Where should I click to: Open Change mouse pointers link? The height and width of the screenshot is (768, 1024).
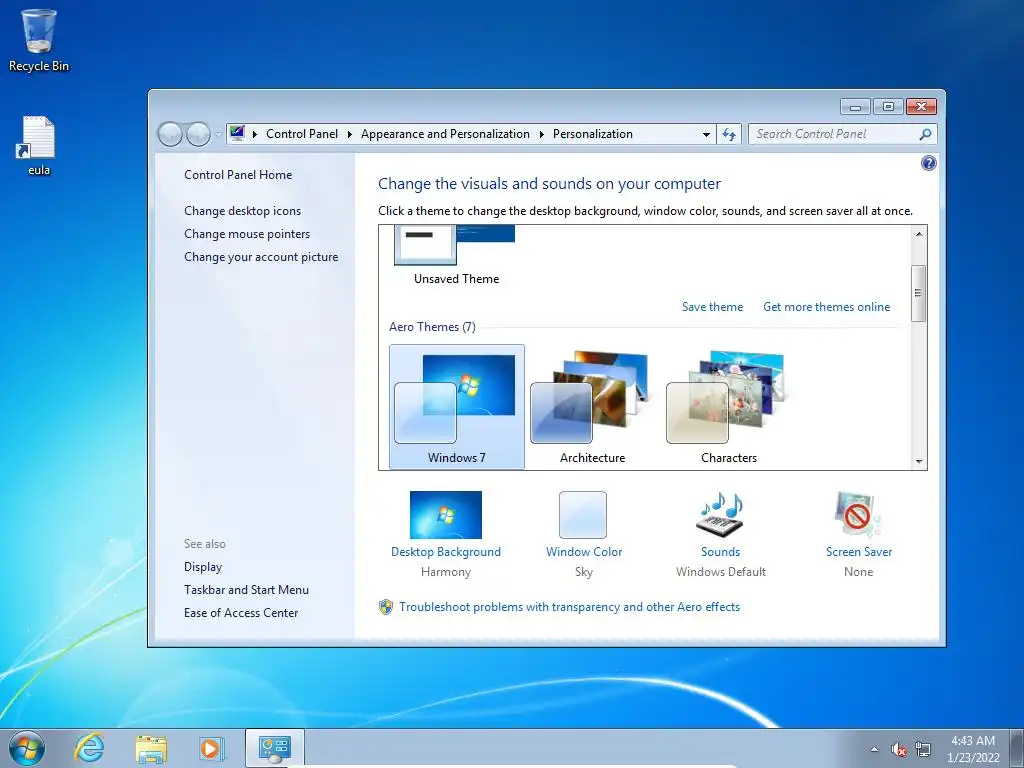pos(247,234)
